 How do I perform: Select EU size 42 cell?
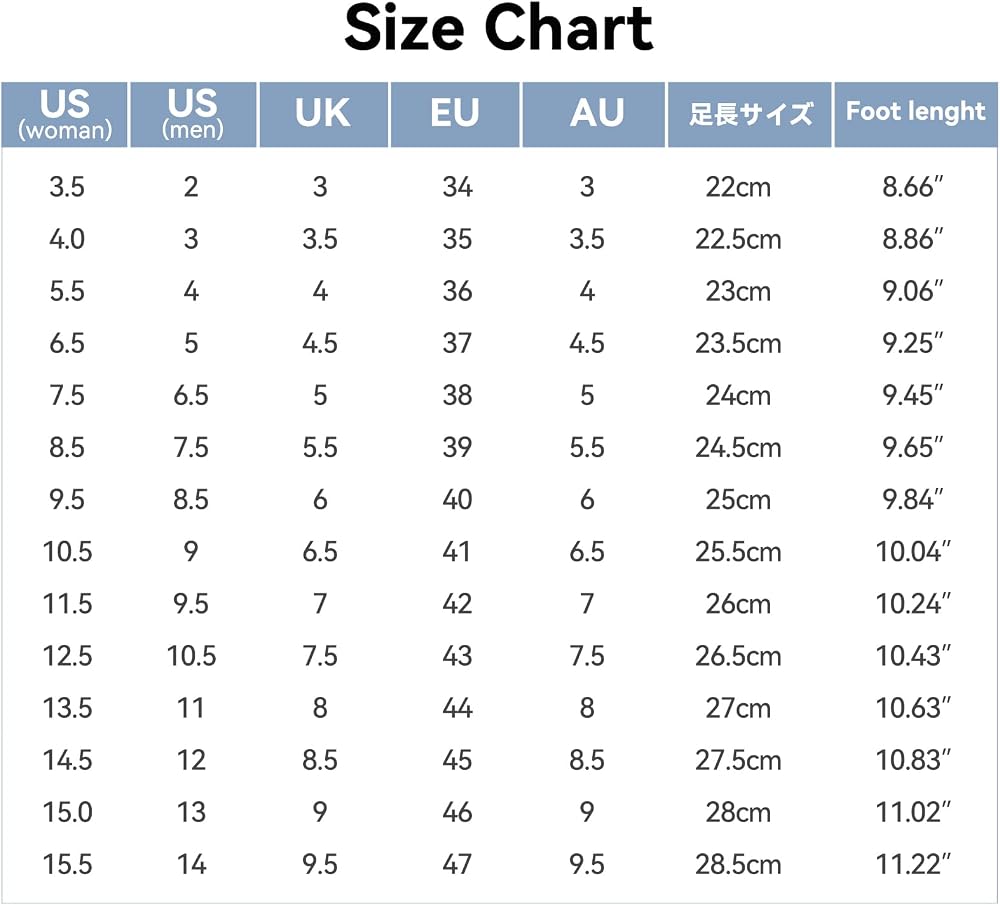click(x=457, y=604)
